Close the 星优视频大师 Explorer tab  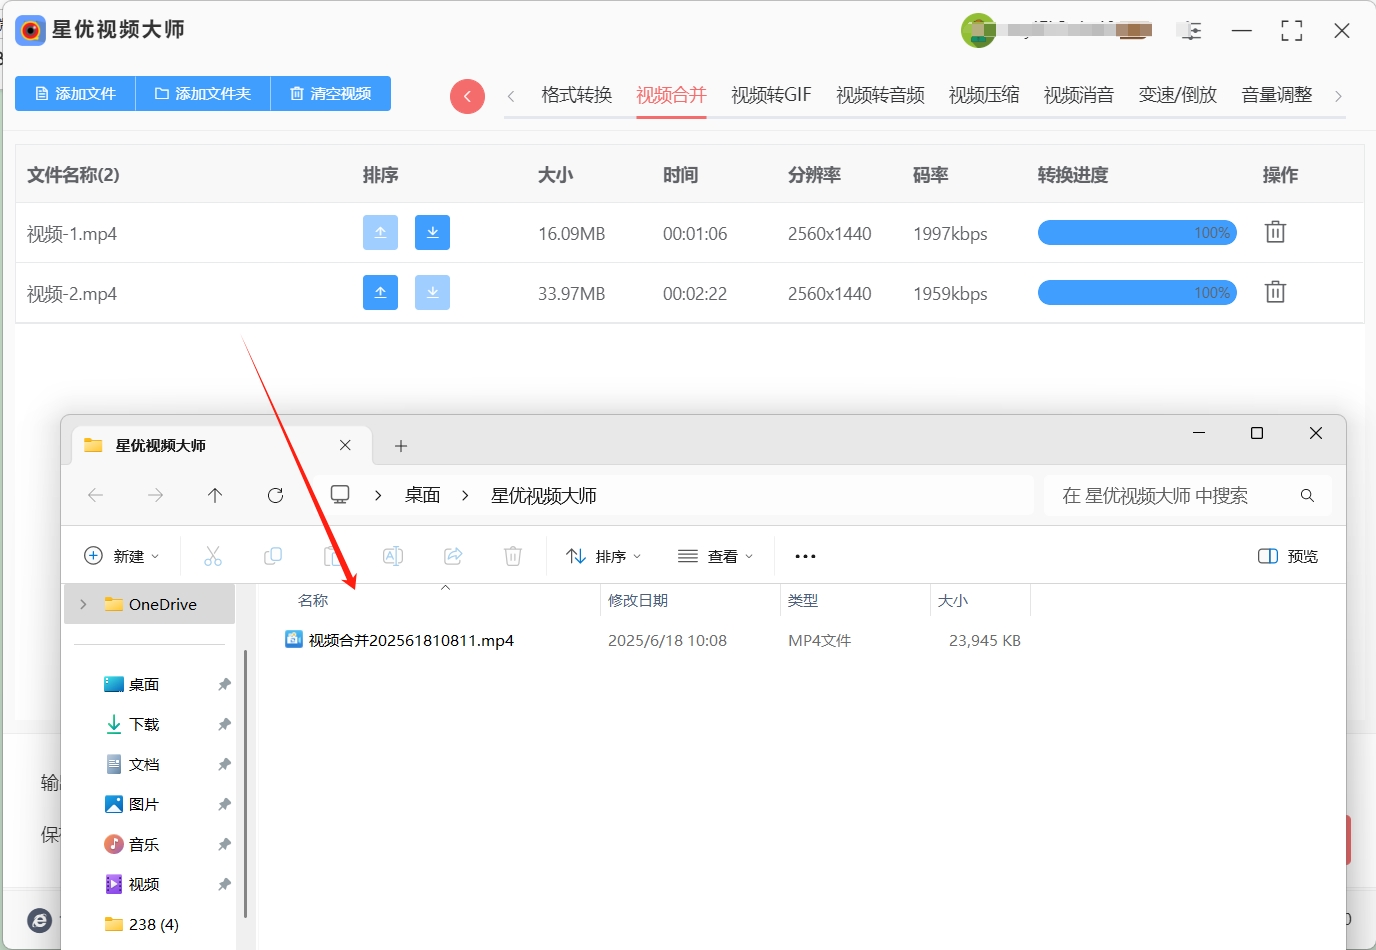coord(345,445)
